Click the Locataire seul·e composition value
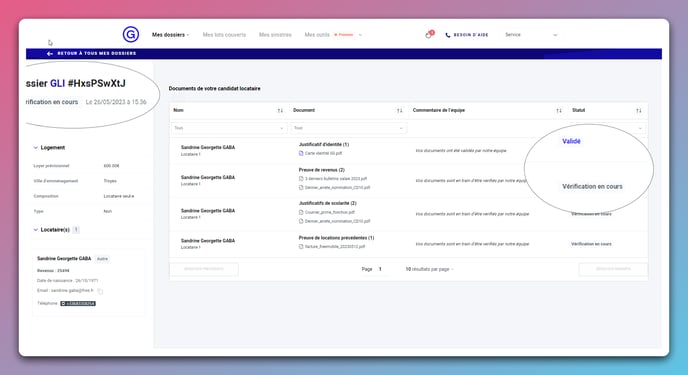This screenshot has width=688, height=375. (x=119, y=196)
